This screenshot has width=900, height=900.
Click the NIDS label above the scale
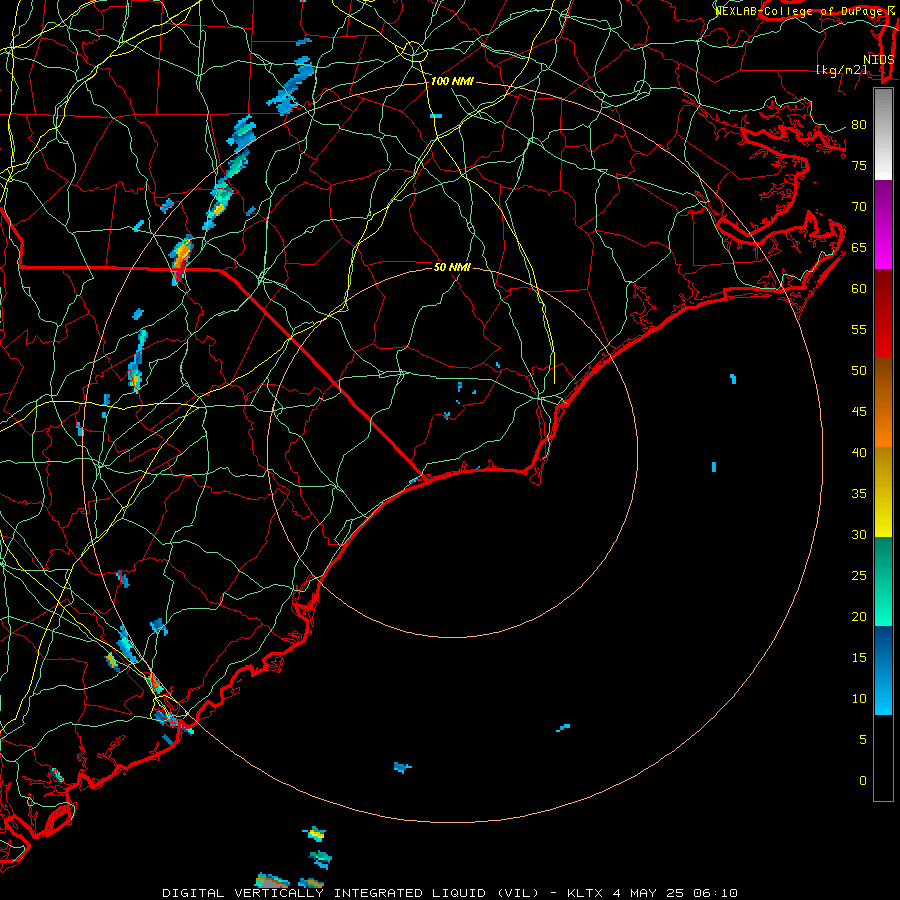[x=878, y=59]
